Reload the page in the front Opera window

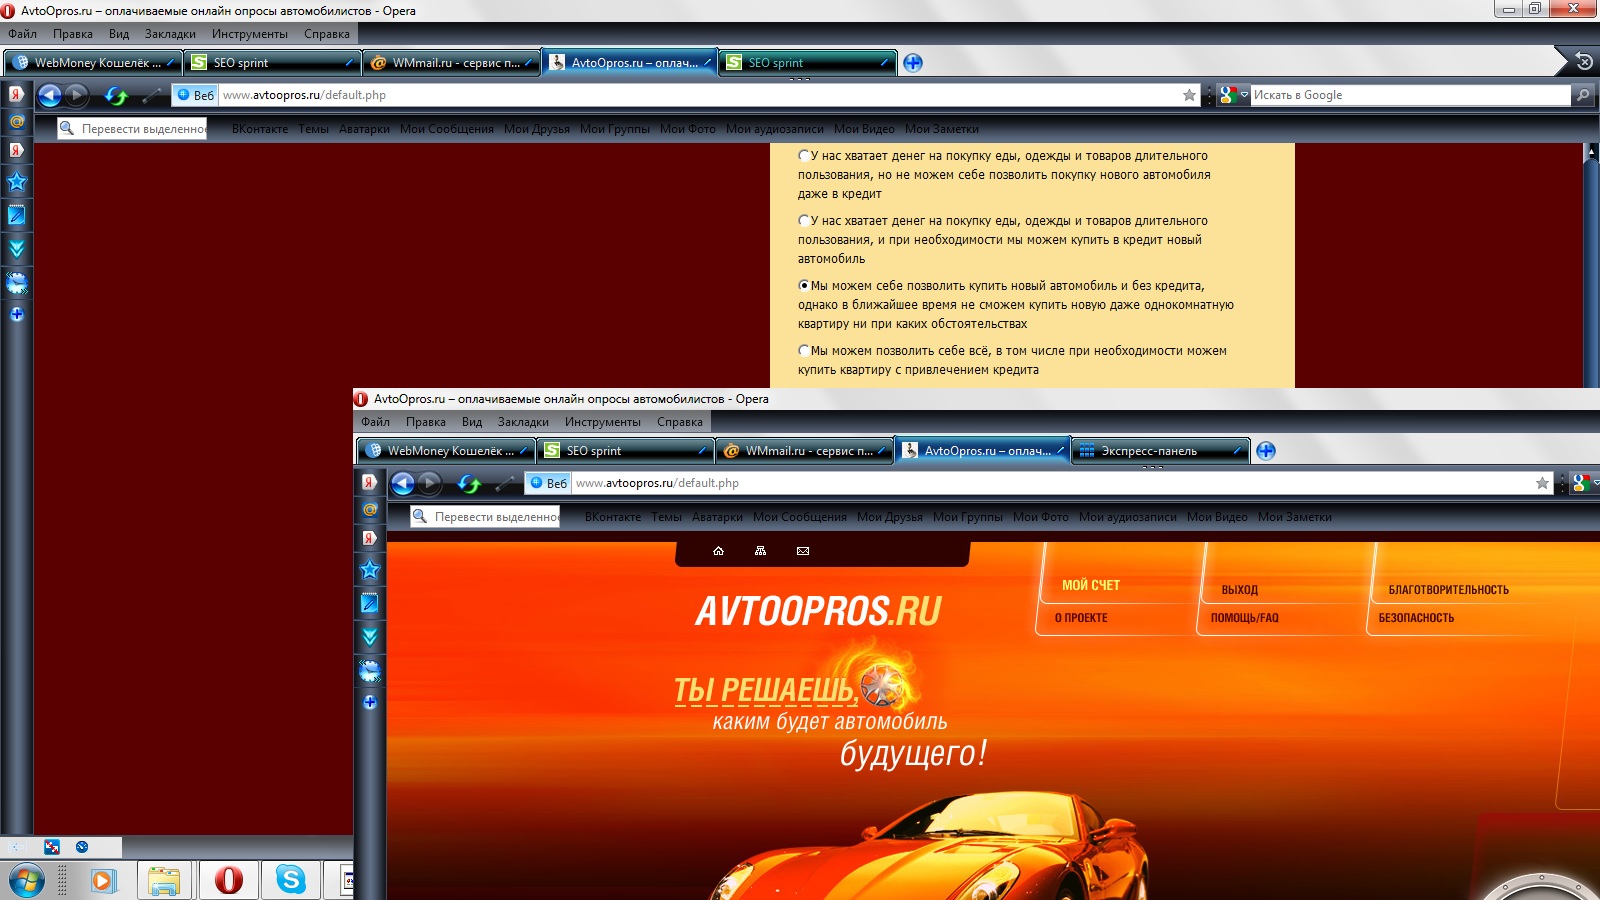pos(469,484)
